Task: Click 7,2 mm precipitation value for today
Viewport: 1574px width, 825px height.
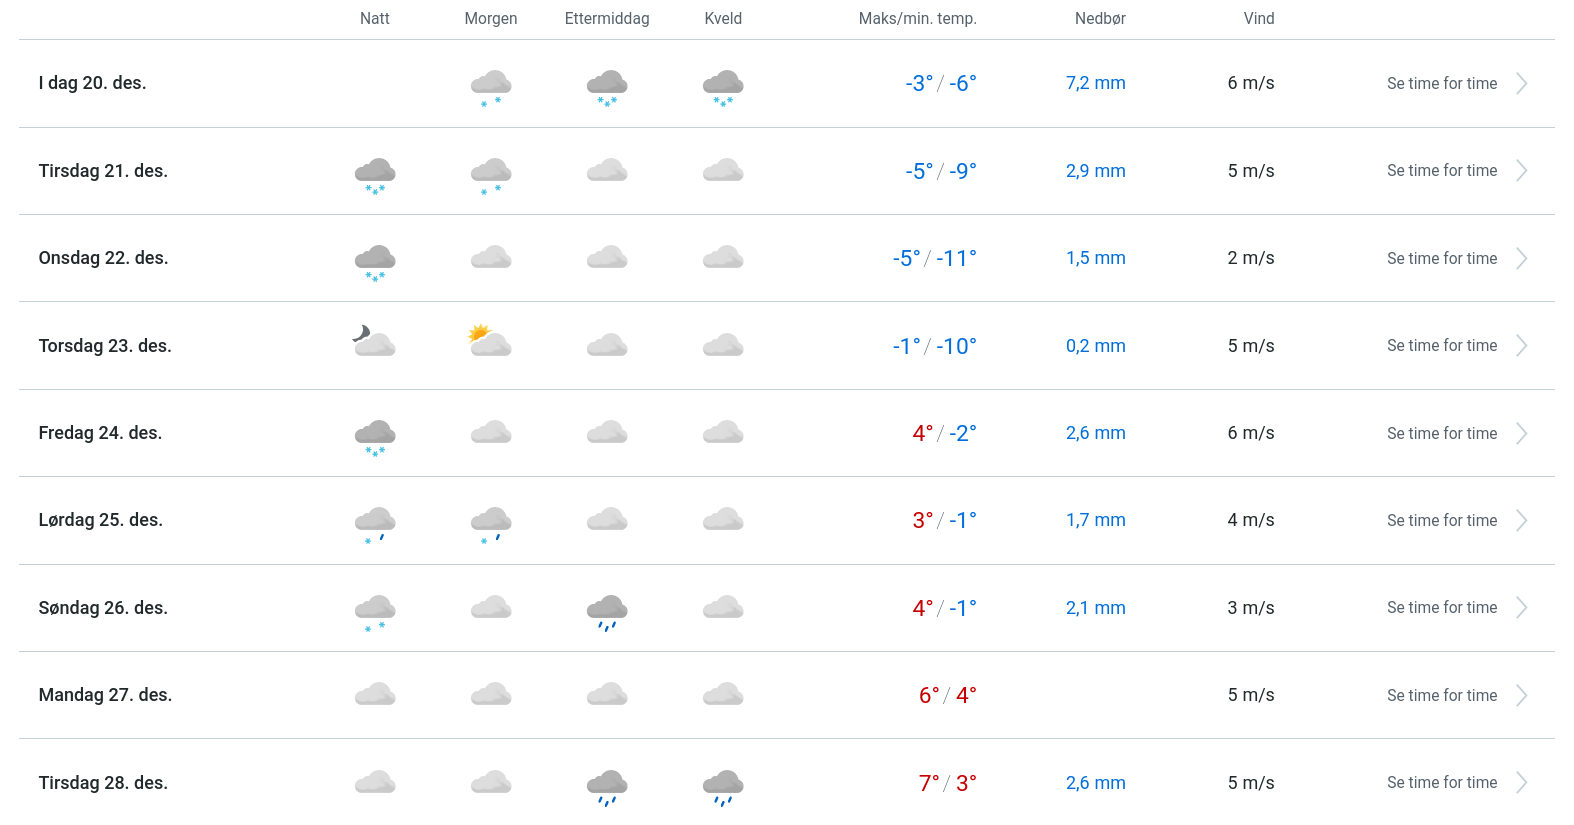Action: pos(1095,84)
